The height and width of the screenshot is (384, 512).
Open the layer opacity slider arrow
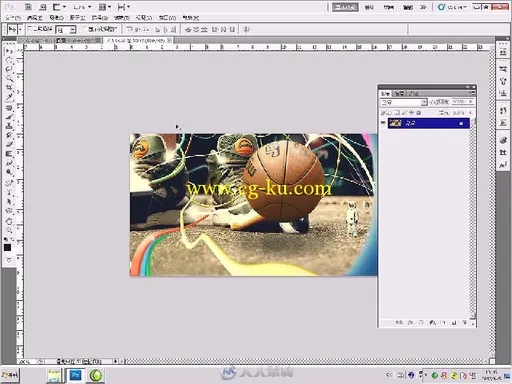(471, 102)
